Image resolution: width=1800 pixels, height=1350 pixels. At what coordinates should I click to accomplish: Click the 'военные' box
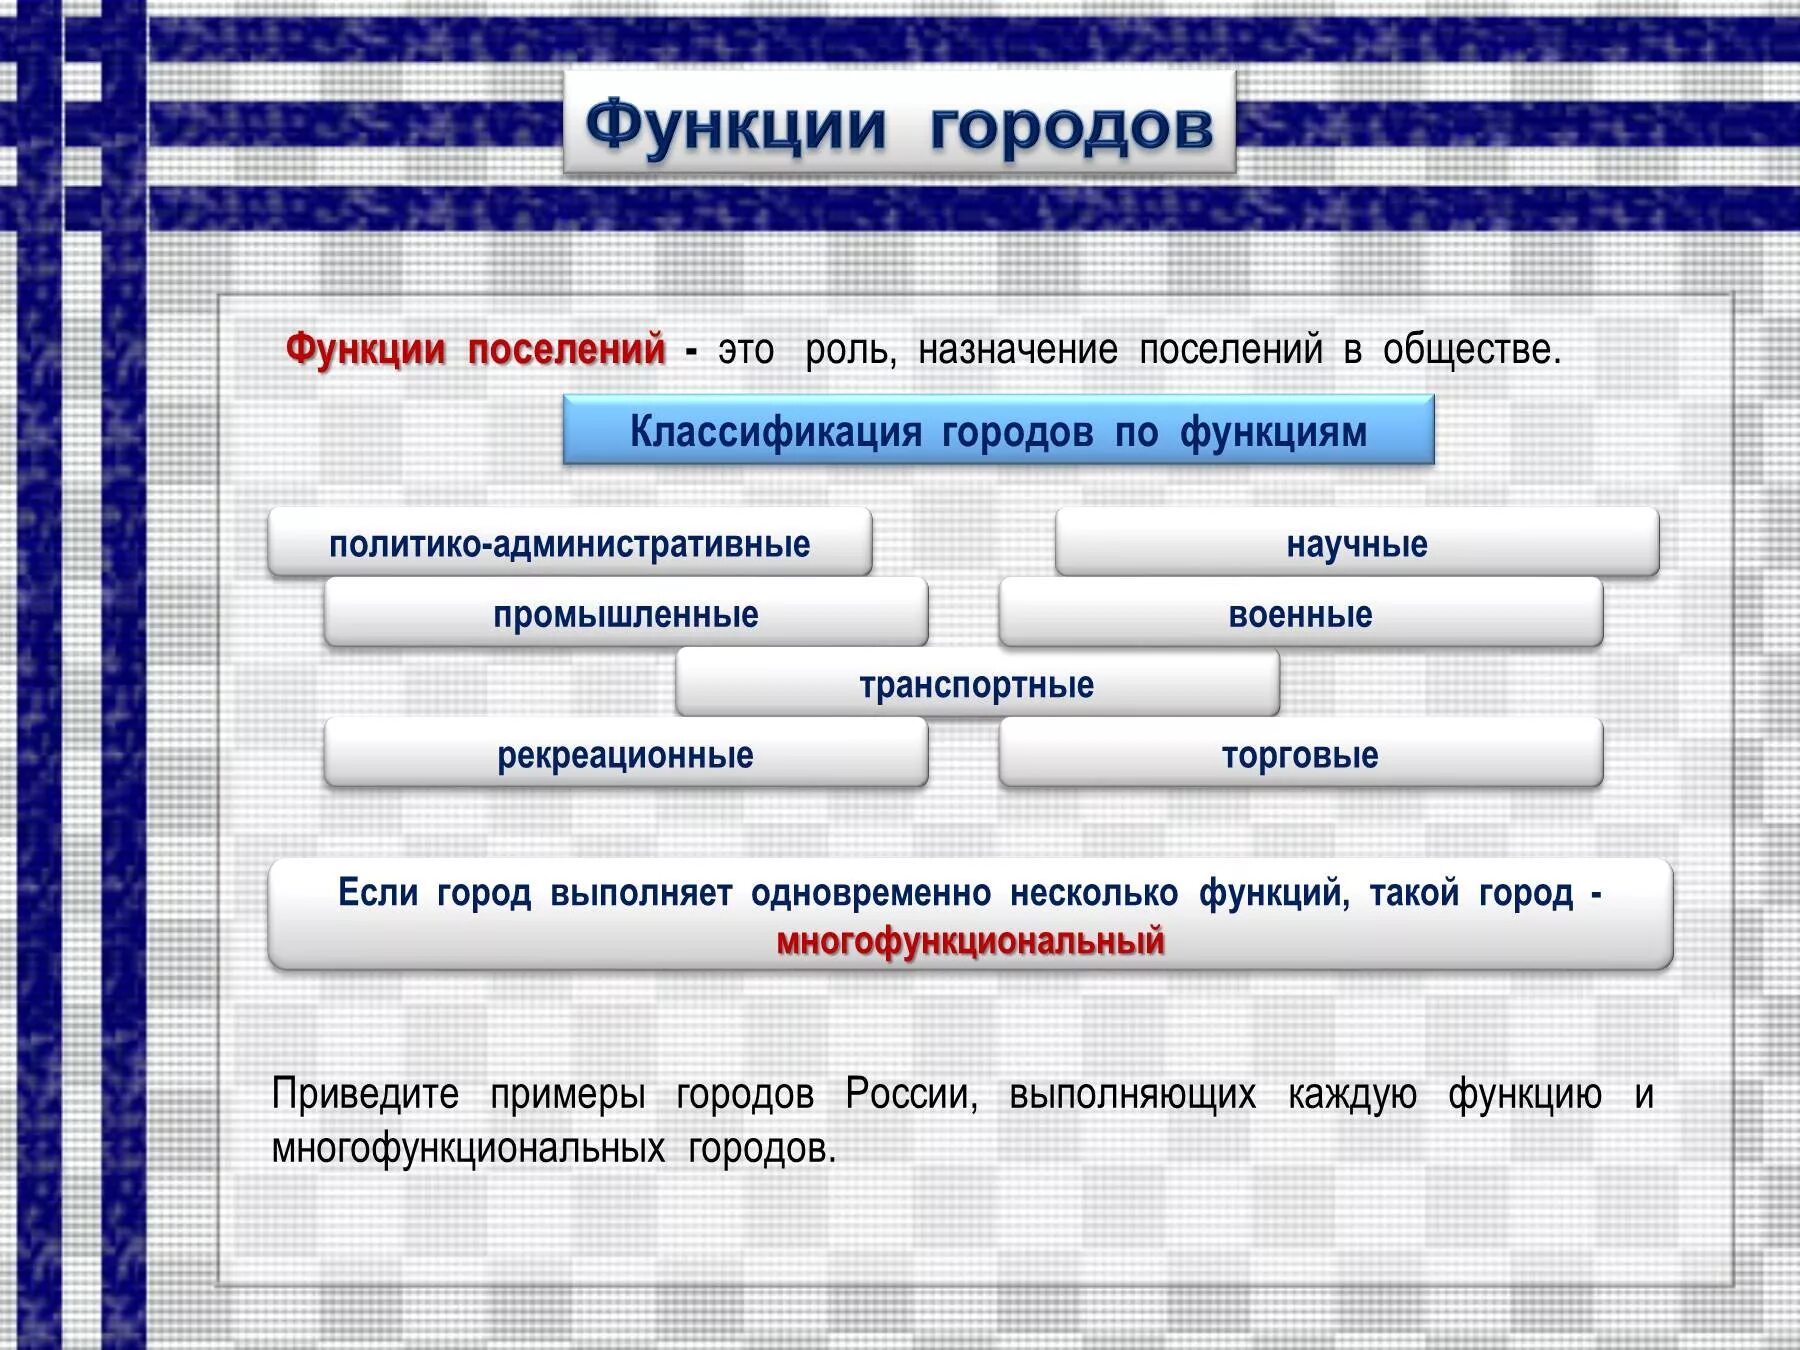pos(1301,613)
